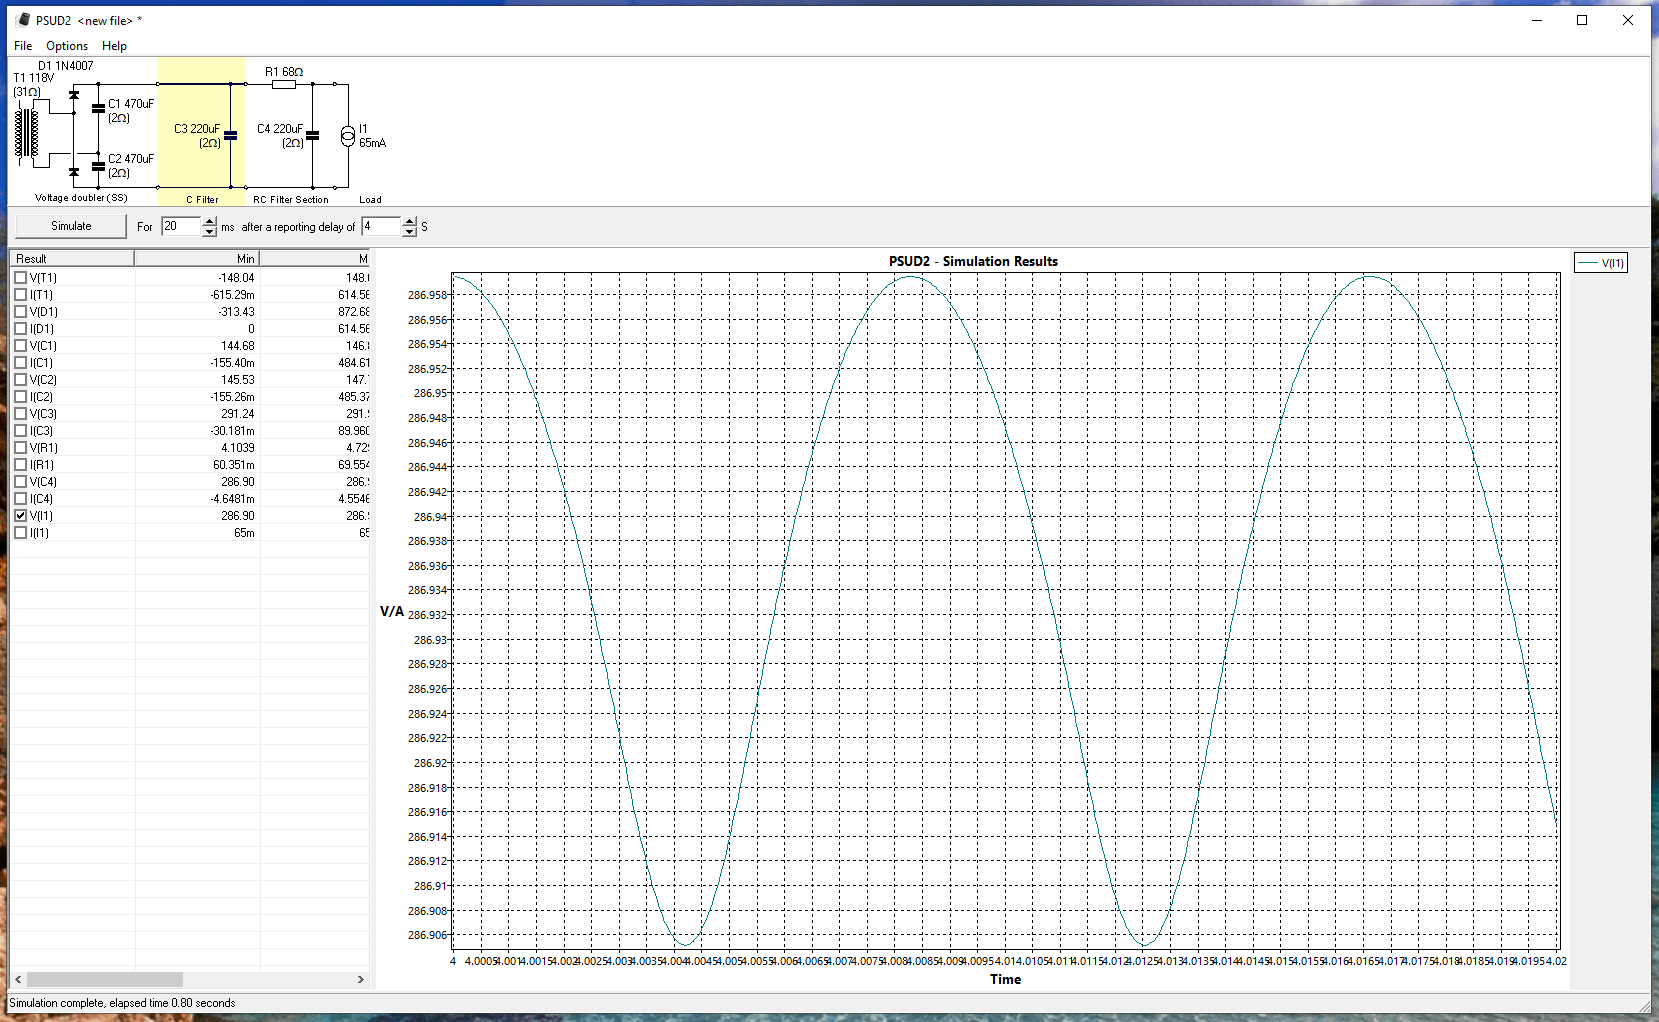Screen dimensions: 1659x1022
Task: Increase the simulation duration with up arrow
Action: tap(209, 222)
